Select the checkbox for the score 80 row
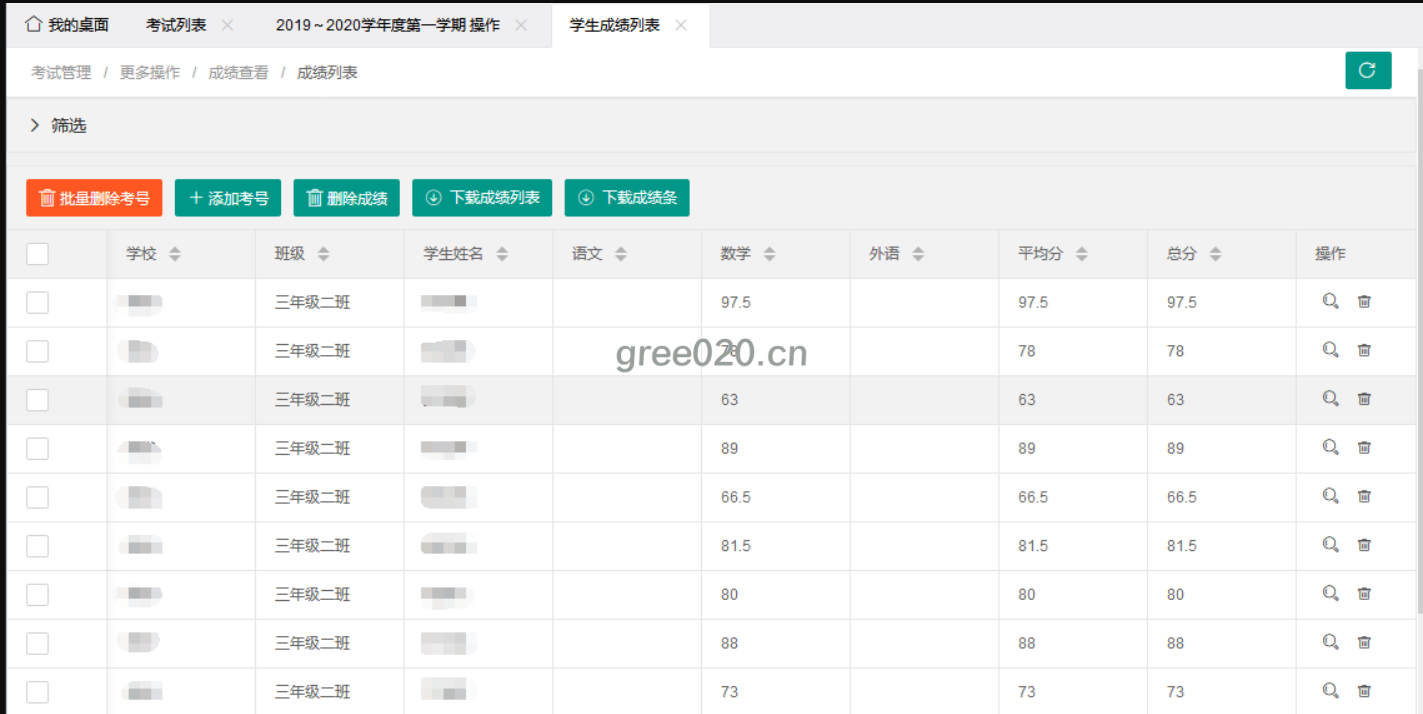1423x714 pixels. point(38,594)
